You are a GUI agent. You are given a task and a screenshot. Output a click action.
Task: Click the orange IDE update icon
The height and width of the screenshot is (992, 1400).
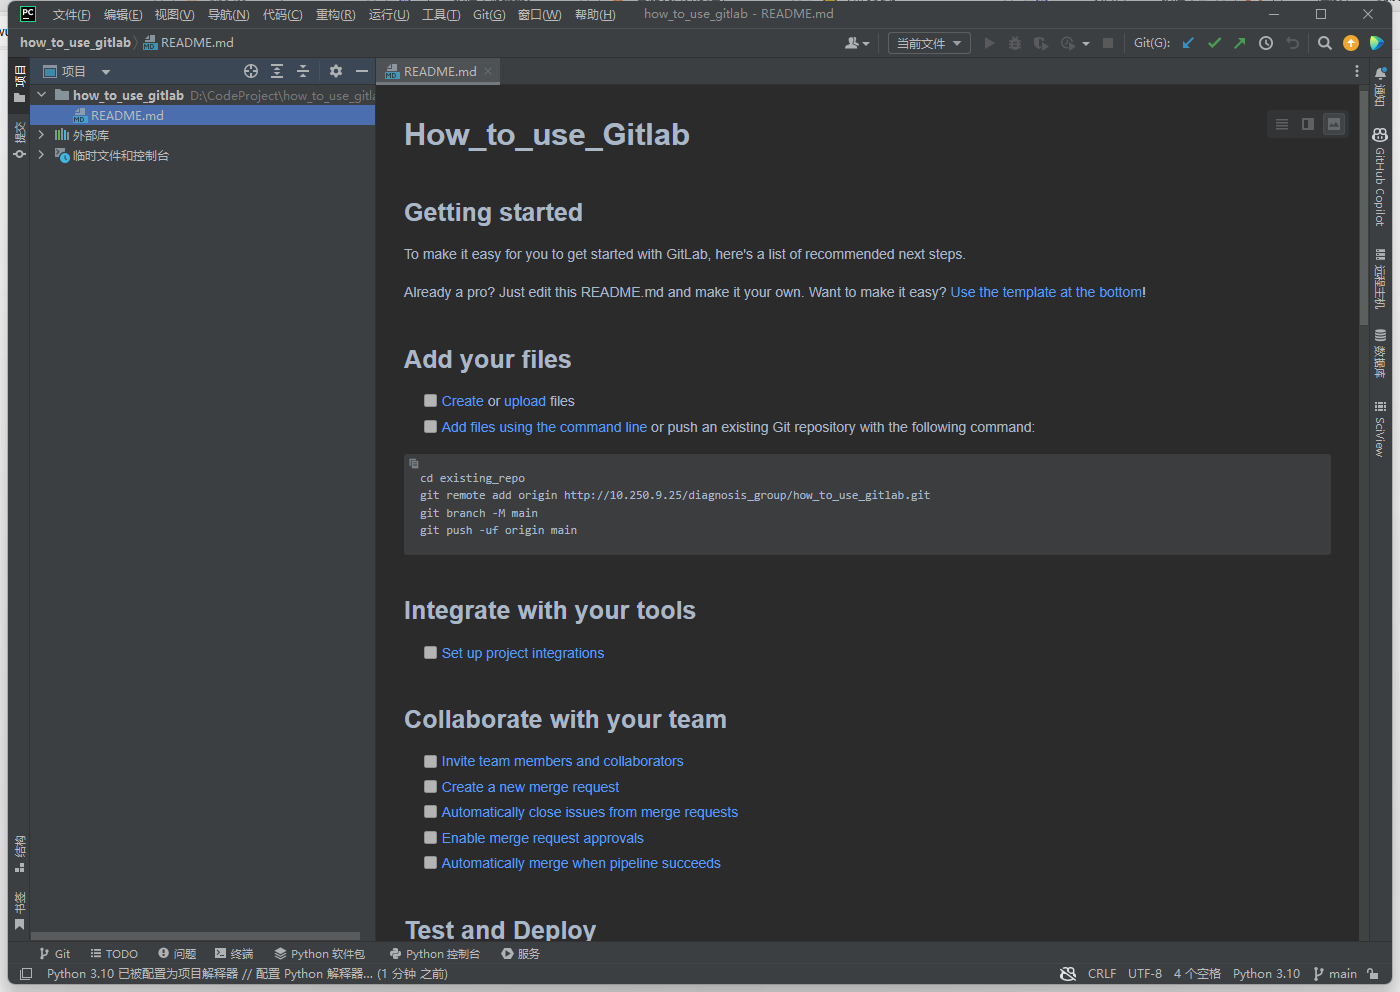[x=1351, y=43]
